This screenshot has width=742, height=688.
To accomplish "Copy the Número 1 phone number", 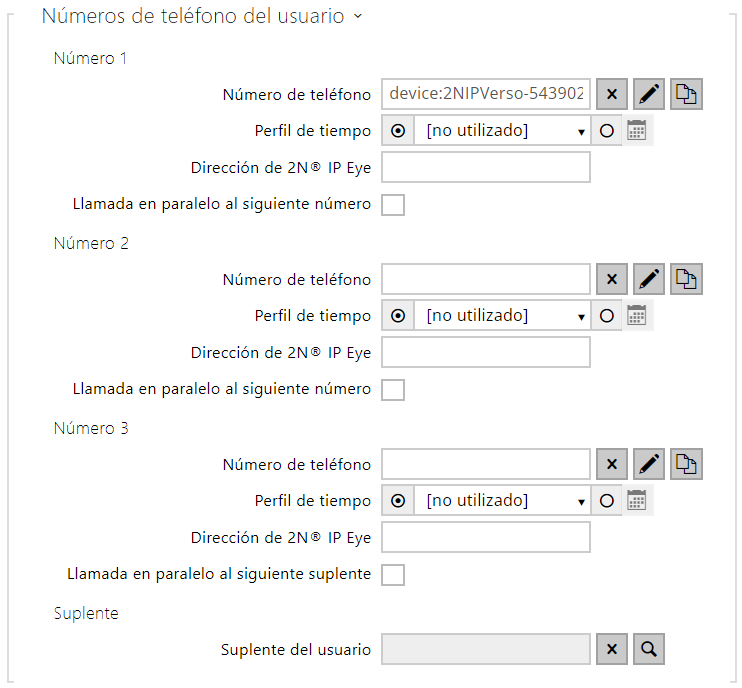I will pos(687,95).
